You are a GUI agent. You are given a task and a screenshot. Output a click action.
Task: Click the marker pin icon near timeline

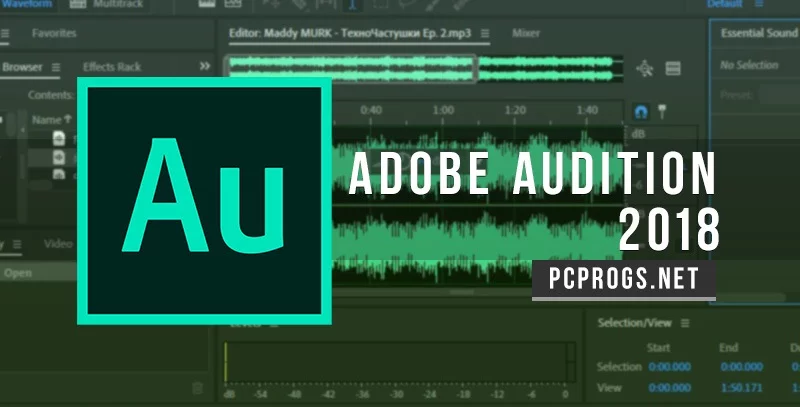(662, 112)
